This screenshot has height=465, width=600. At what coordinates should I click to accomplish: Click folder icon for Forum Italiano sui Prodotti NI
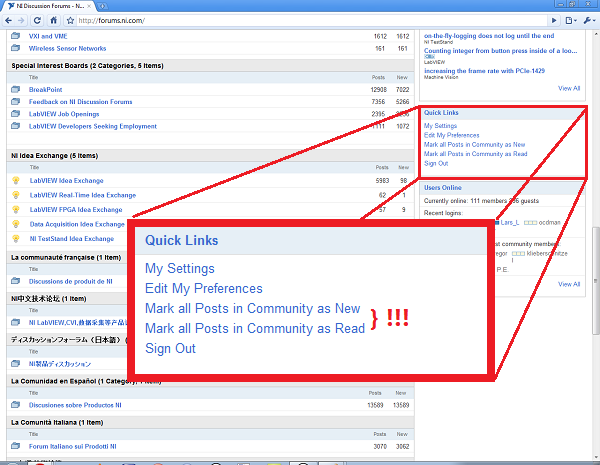coord(16,446)
